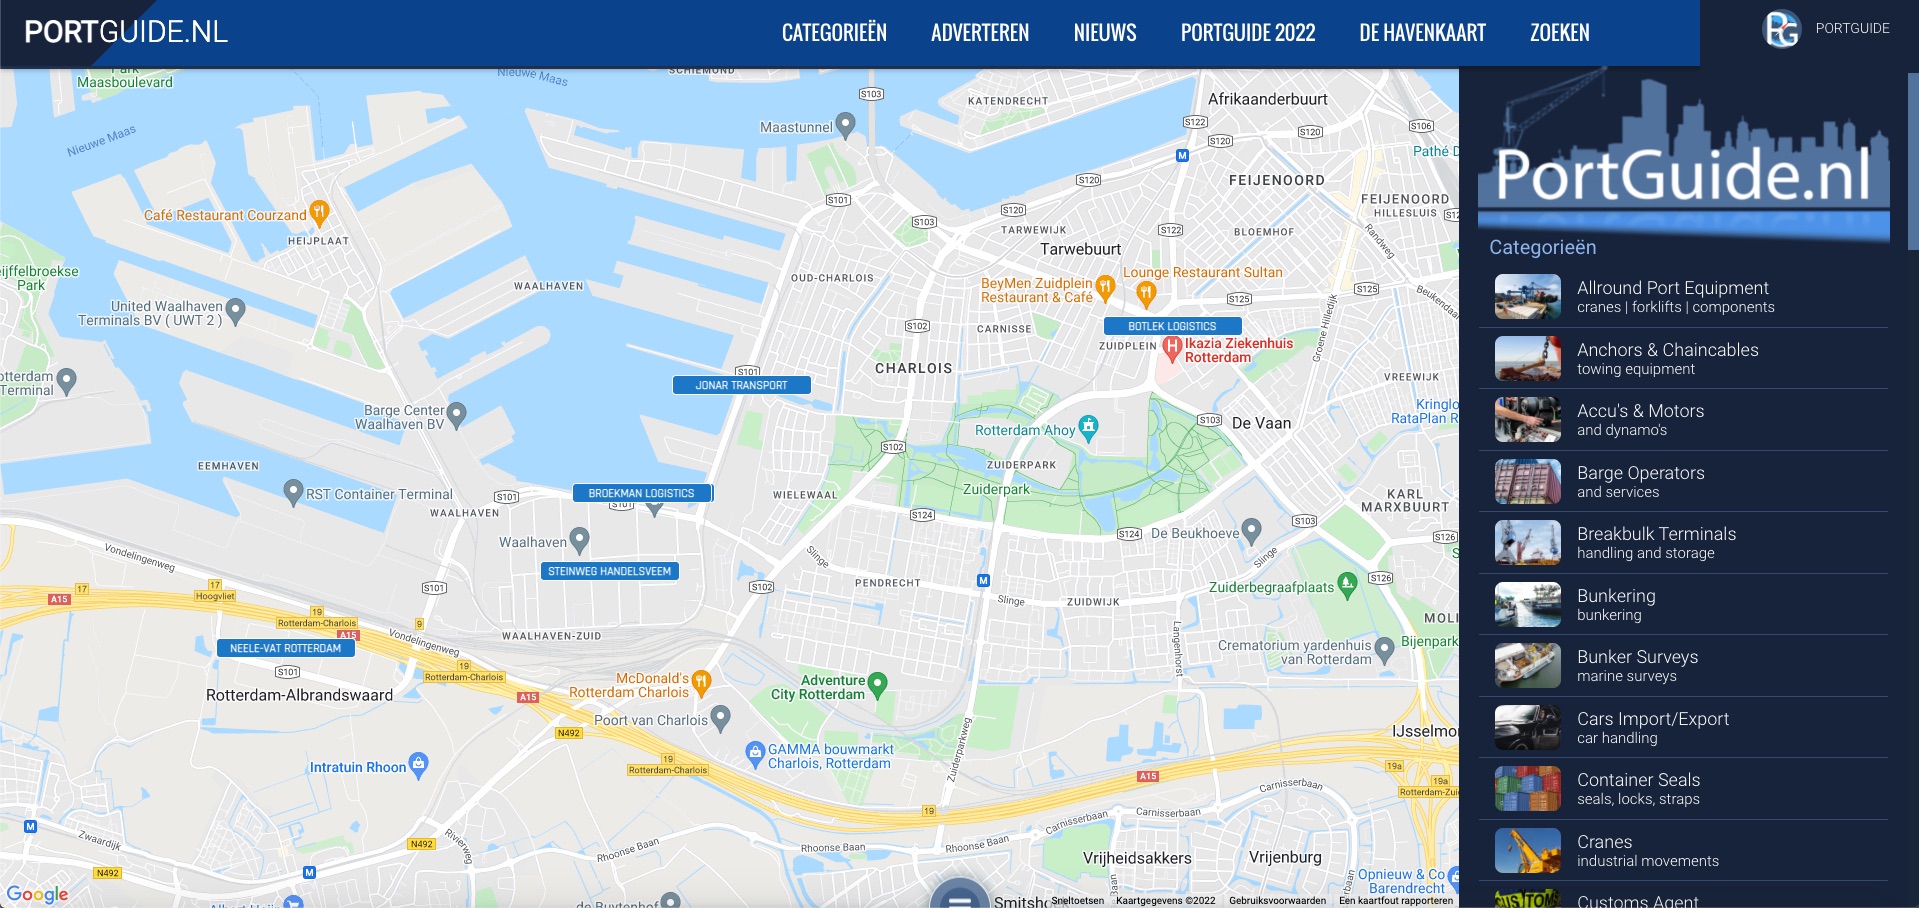Screen dimensions: 1919x908
Task: Click the Breakbulk Terminals thumbnail
Action: (x=1528, y=543)
